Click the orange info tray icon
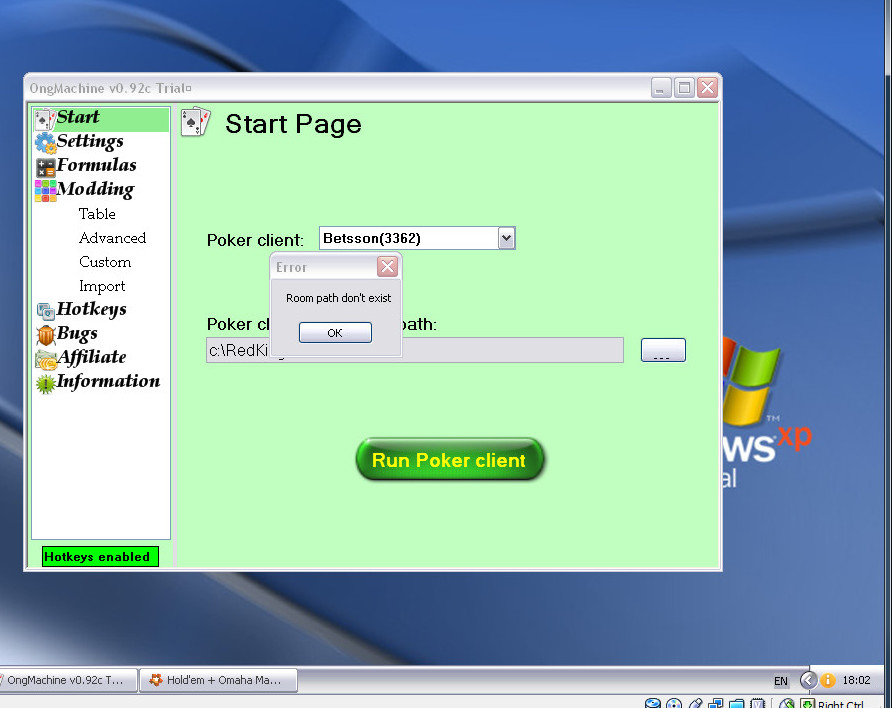This screenshot has height=708, width=892. pyautogui.click(x=828, y=680)
